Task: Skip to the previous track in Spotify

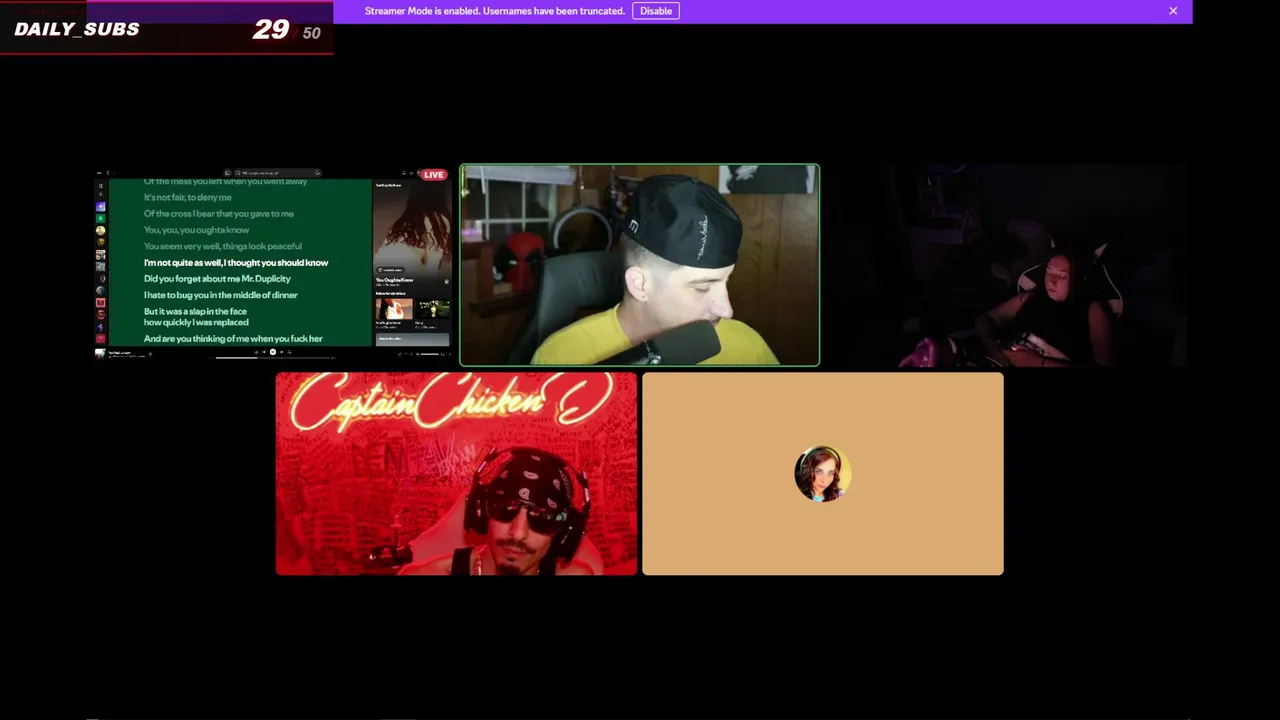Action: 263,352
